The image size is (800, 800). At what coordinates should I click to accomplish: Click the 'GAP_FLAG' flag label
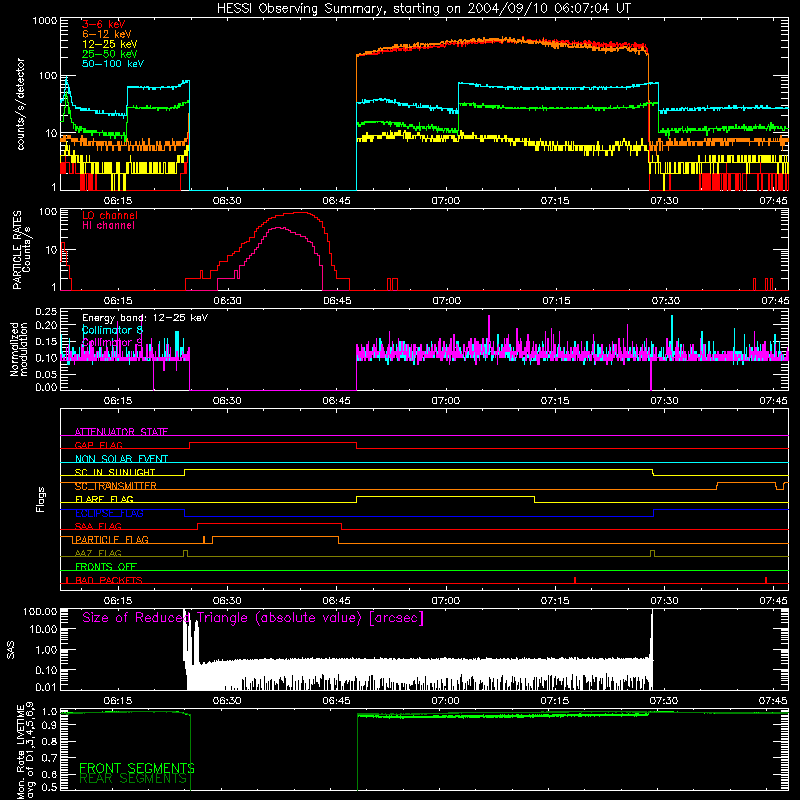coord(98,445)
